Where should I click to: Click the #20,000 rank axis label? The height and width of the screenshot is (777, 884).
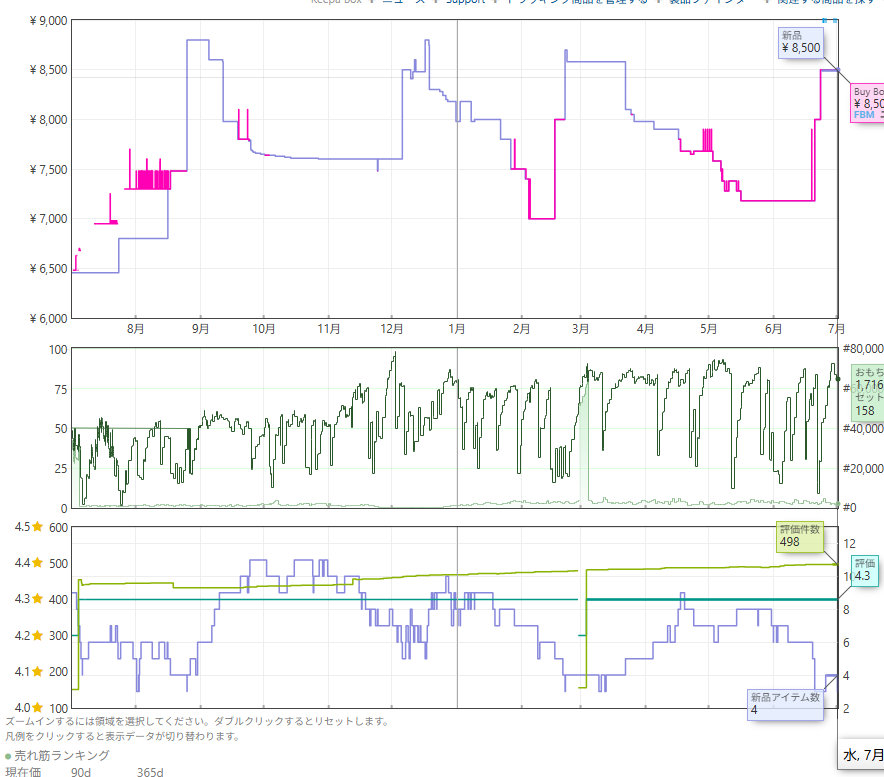coord(863,469)
